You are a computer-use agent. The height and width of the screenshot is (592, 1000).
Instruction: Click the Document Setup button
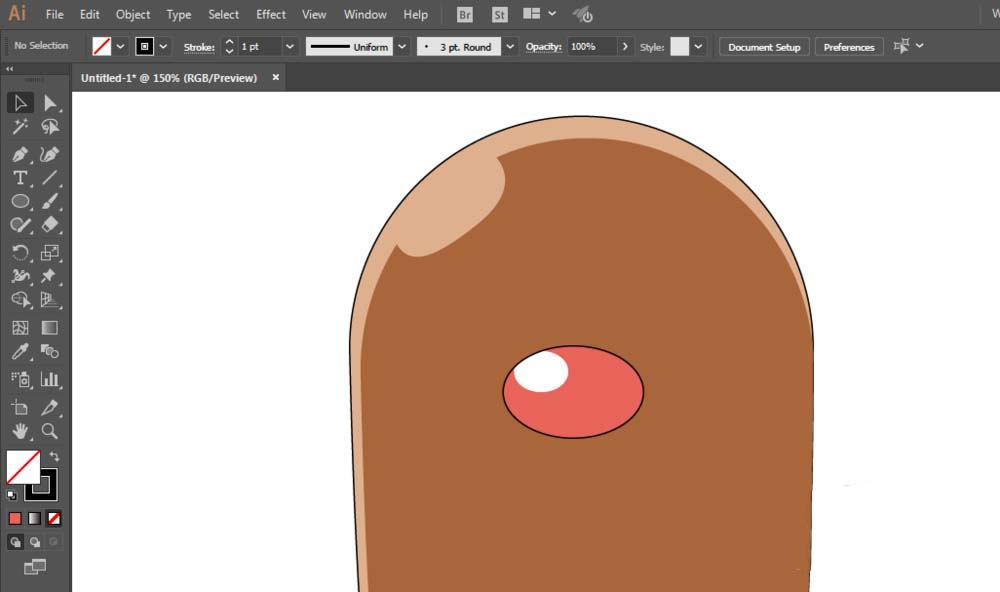764,47
